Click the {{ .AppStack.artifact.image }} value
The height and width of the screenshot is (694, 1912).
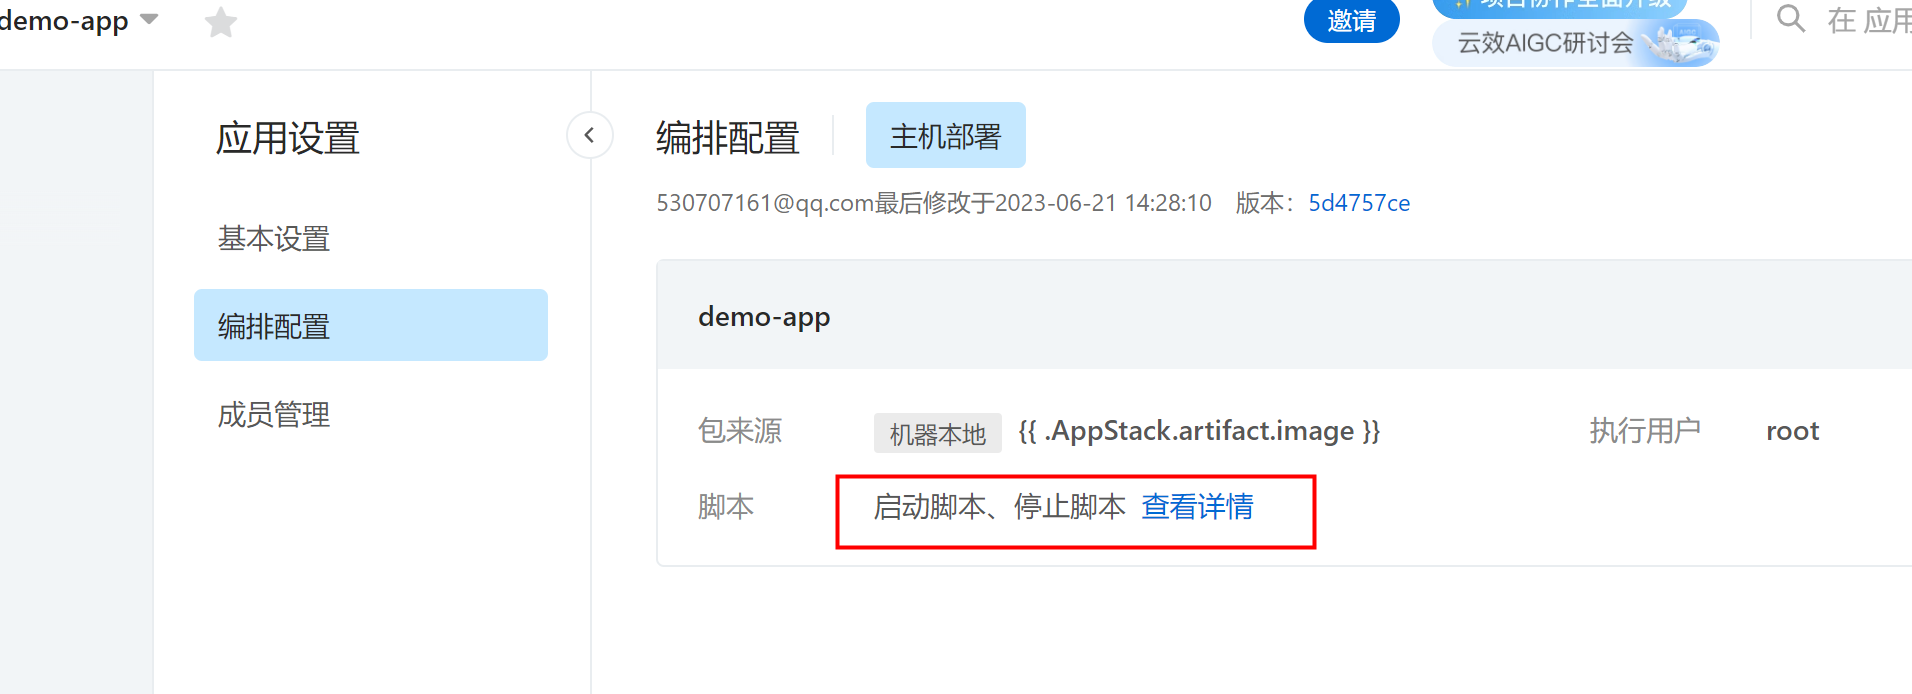[x=1199, y=431]
